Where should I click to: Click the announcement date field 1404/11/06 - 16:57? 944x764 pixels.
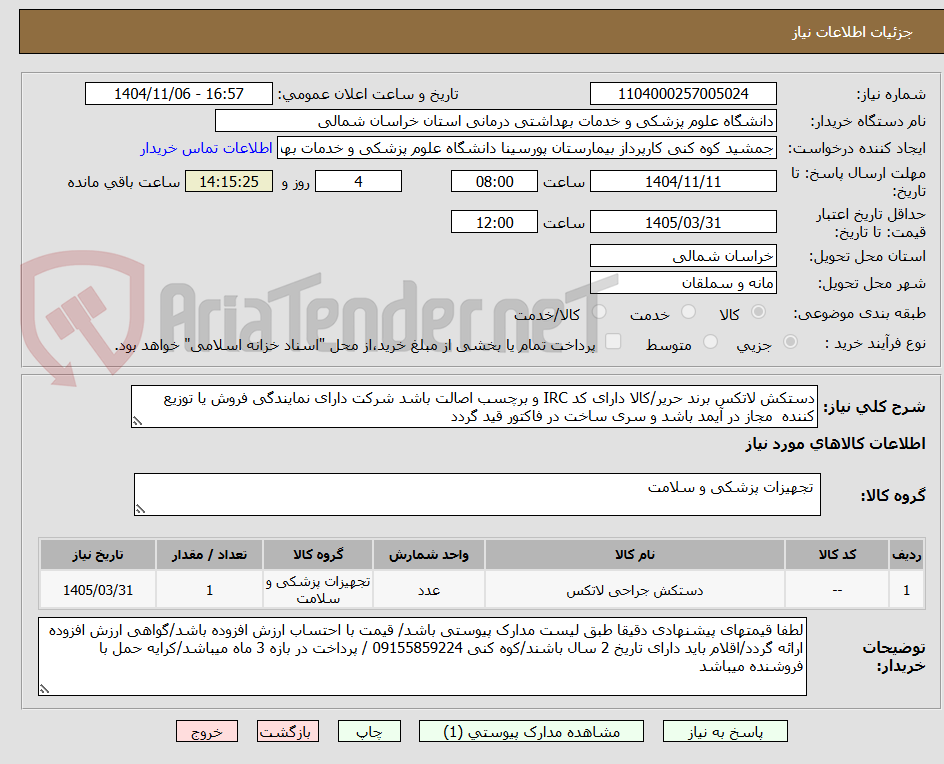pos(179,94)
